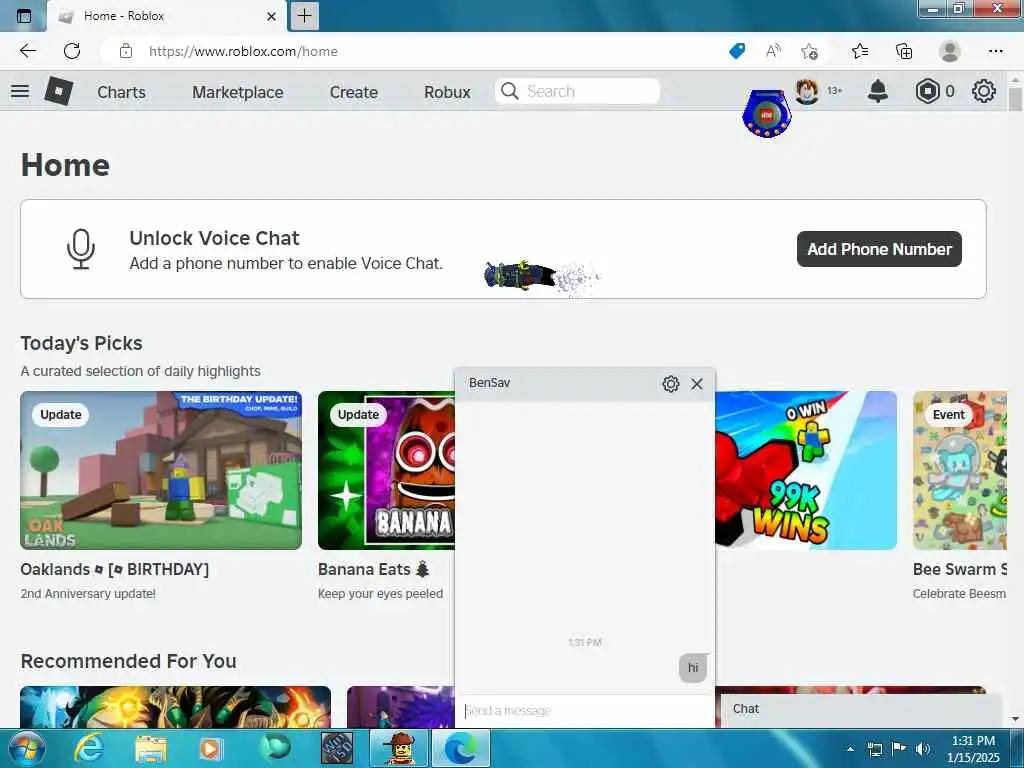The height and width of the screenshot is (768, 1024).
Task: Open Action Center flag in tray
Action: coord(899,749)
